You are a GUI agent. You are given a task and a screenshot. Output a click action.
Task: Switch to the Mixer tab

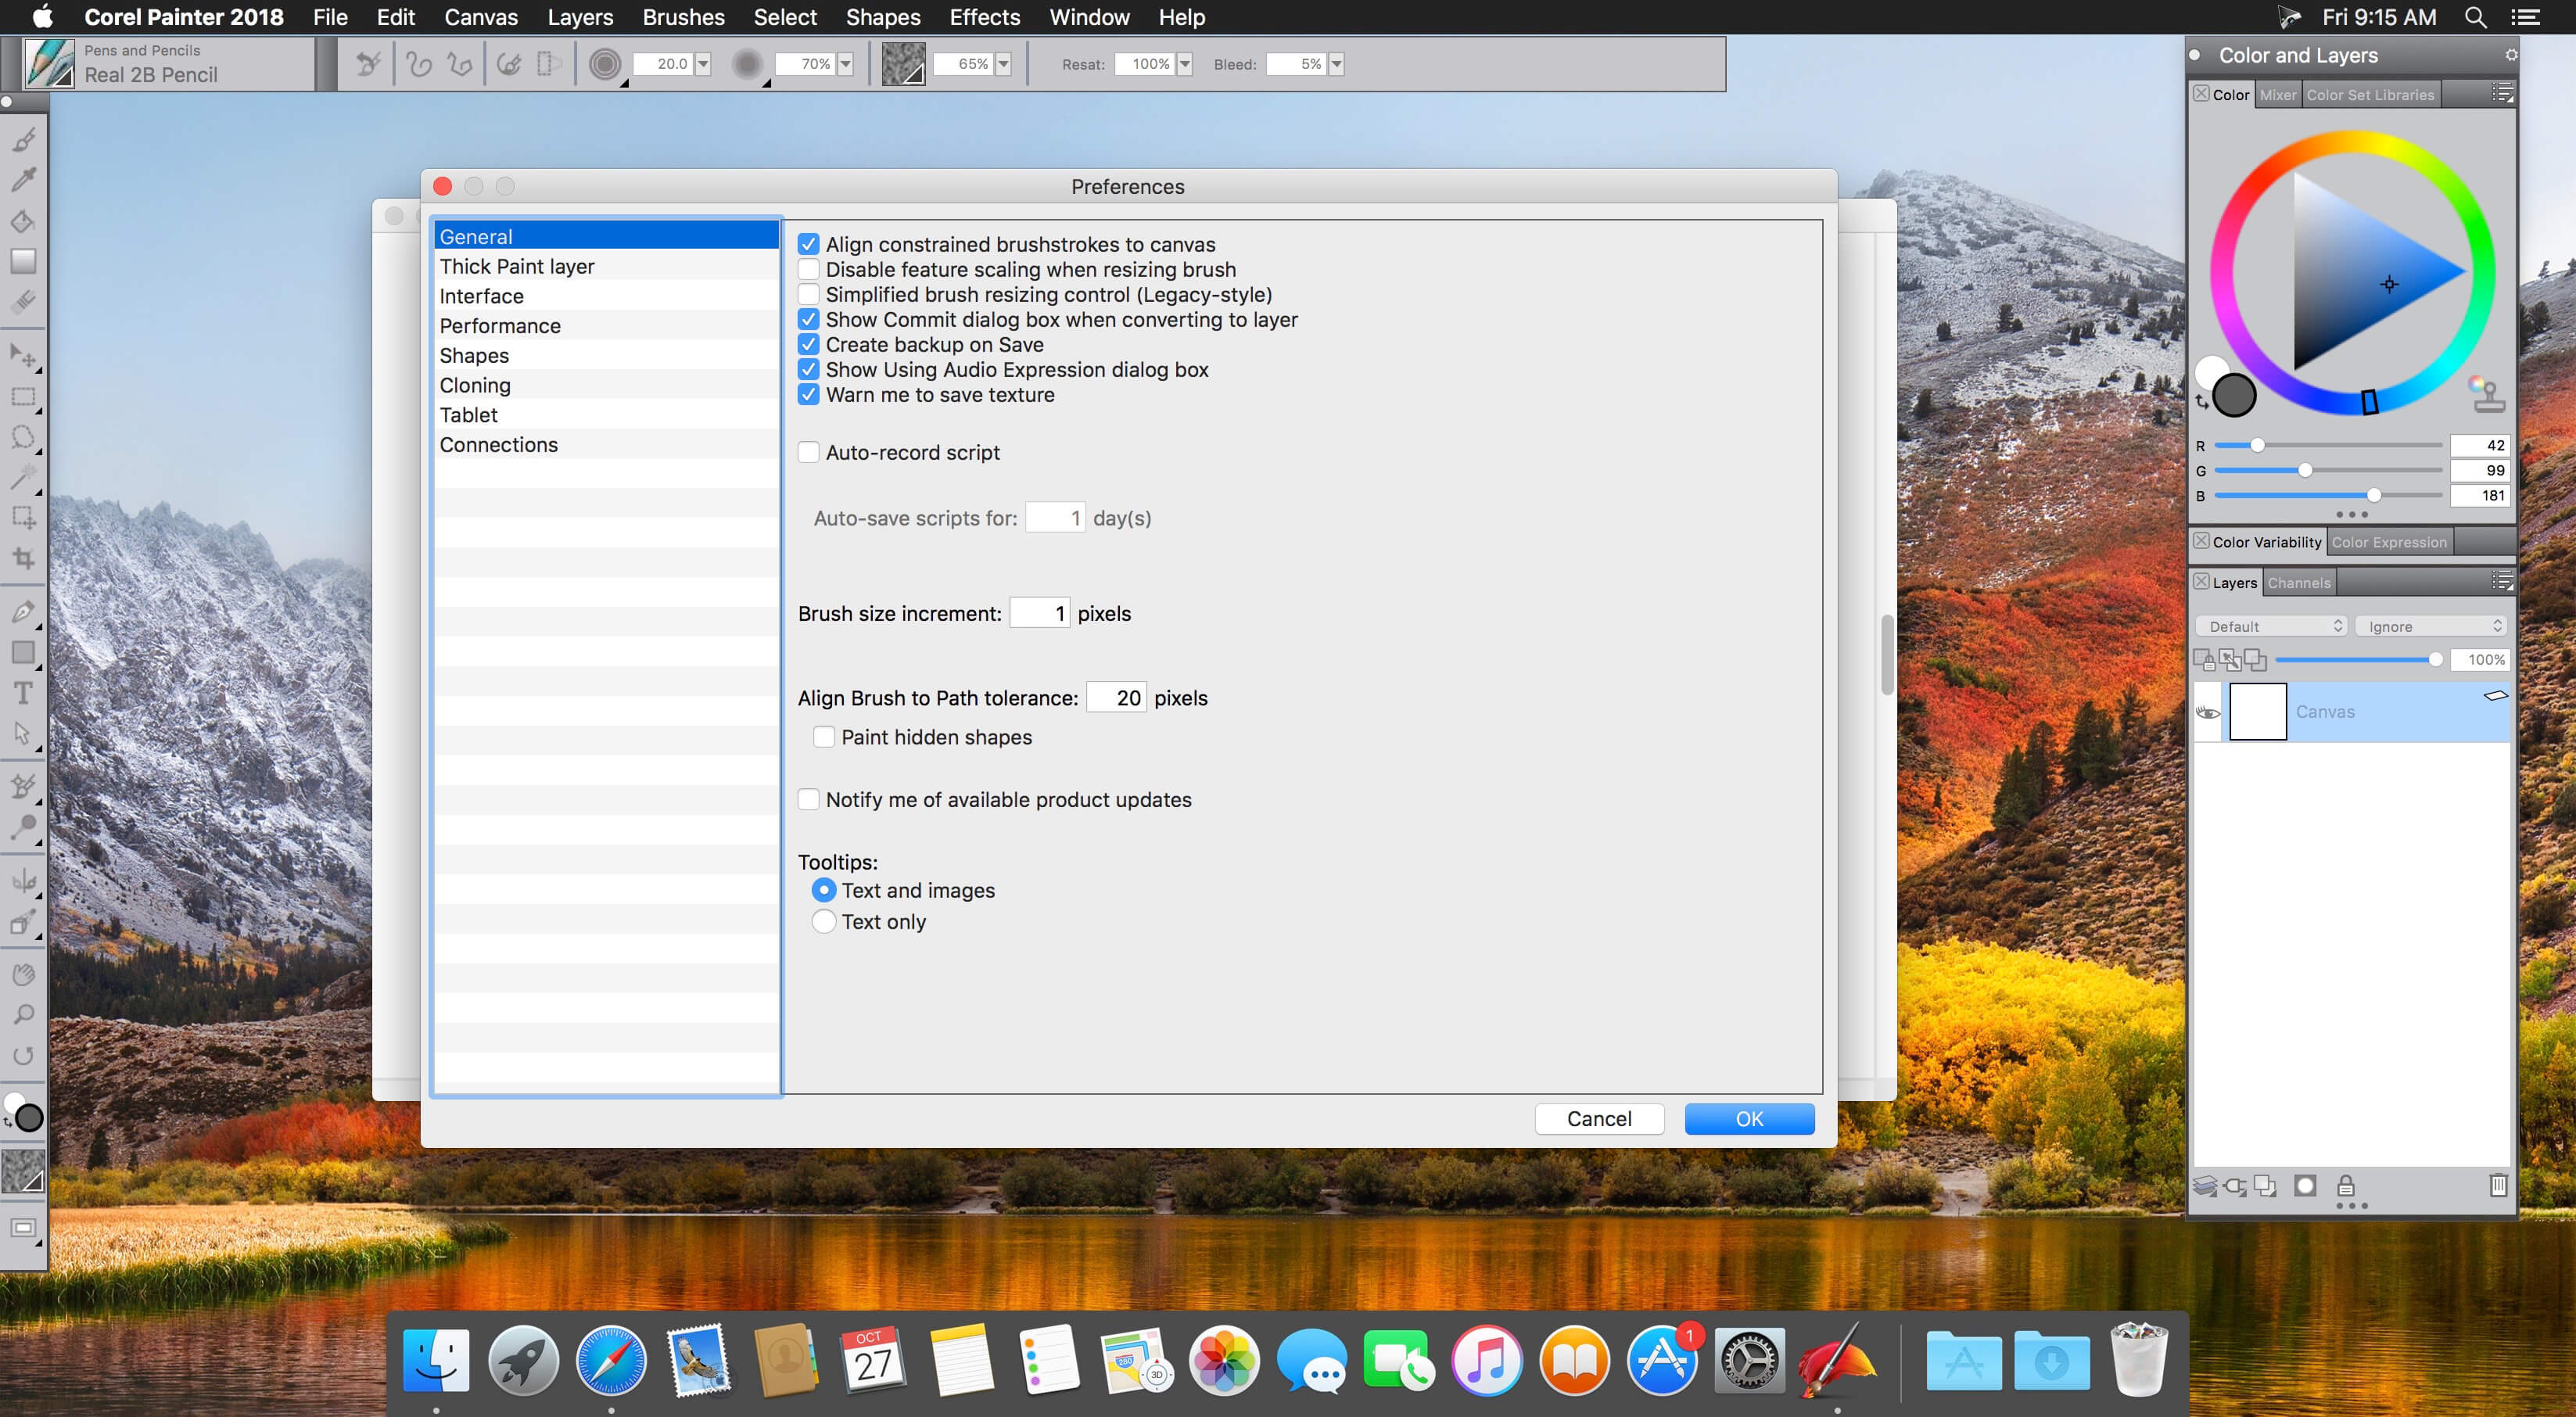(x=2278, y=95)
